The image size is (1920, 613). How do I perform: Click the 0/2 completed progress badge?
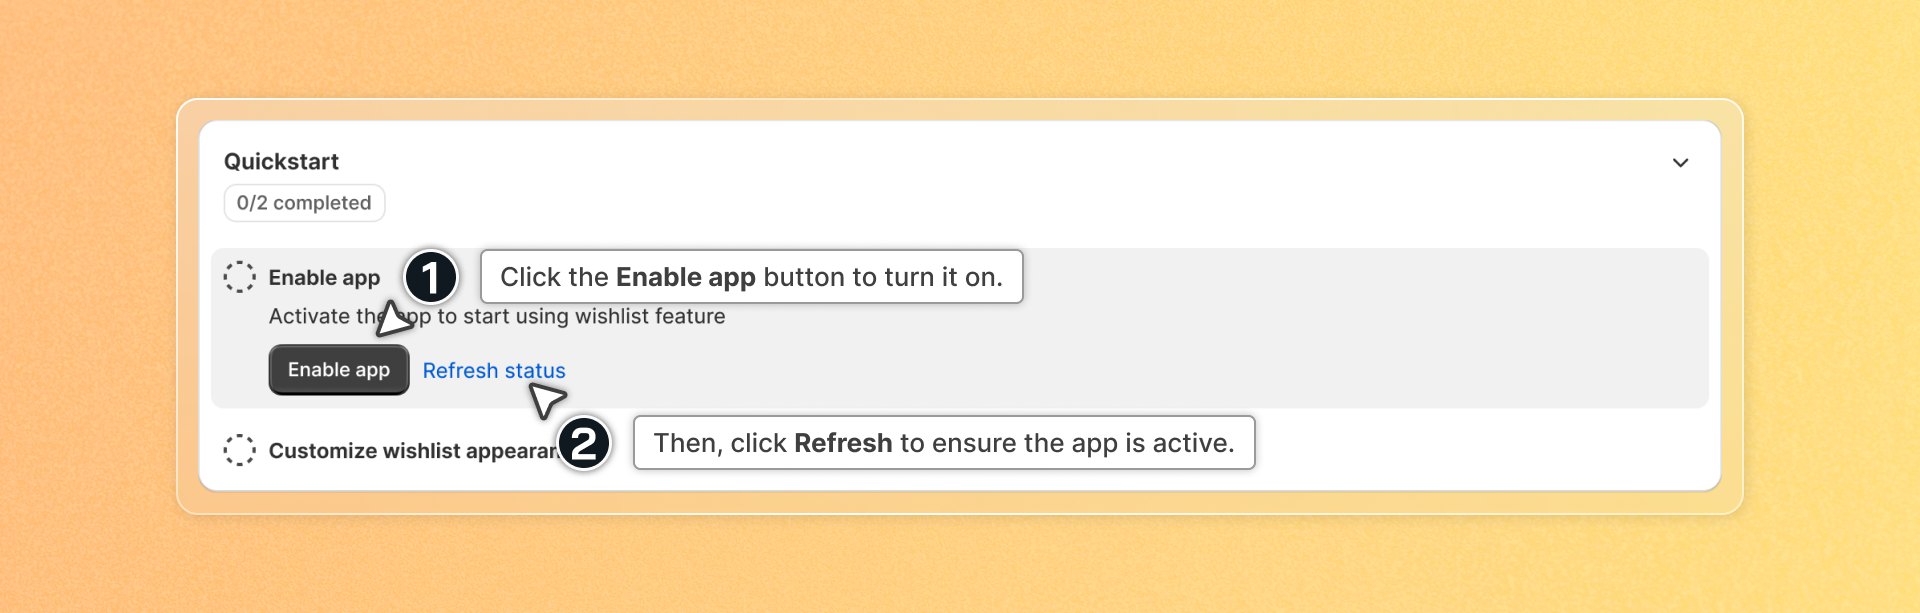click(x=304, y=203)
